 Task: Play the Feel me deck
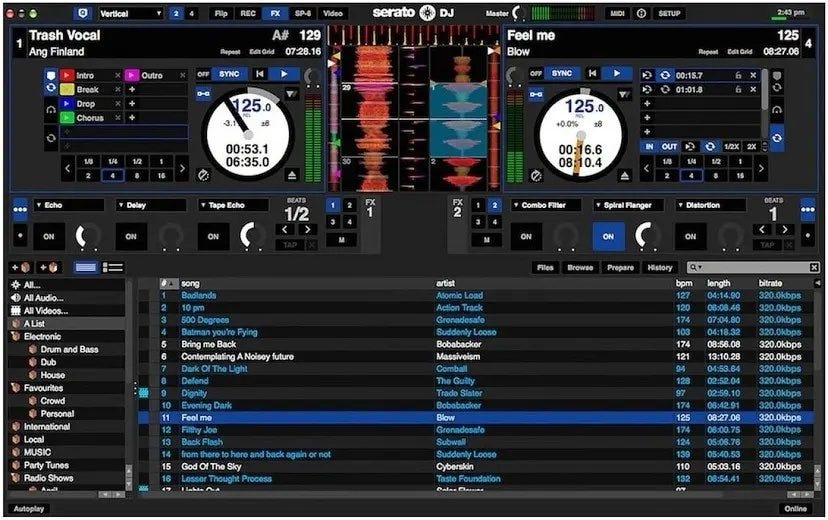coord(617,73)
